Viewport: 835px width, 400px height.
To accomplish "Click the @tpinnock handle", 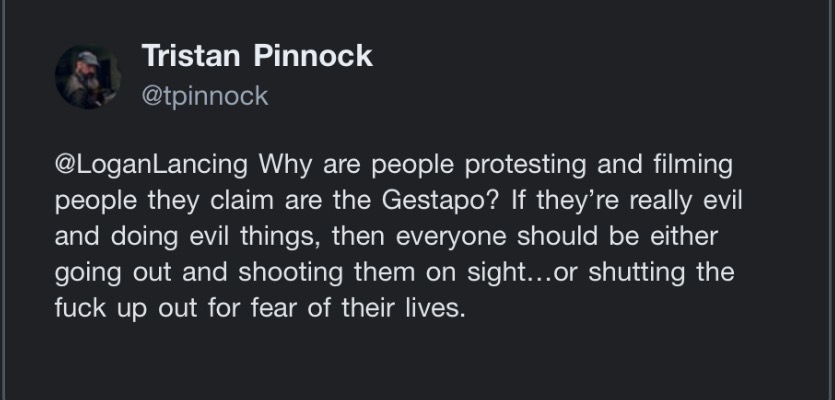I will point(205,96).
